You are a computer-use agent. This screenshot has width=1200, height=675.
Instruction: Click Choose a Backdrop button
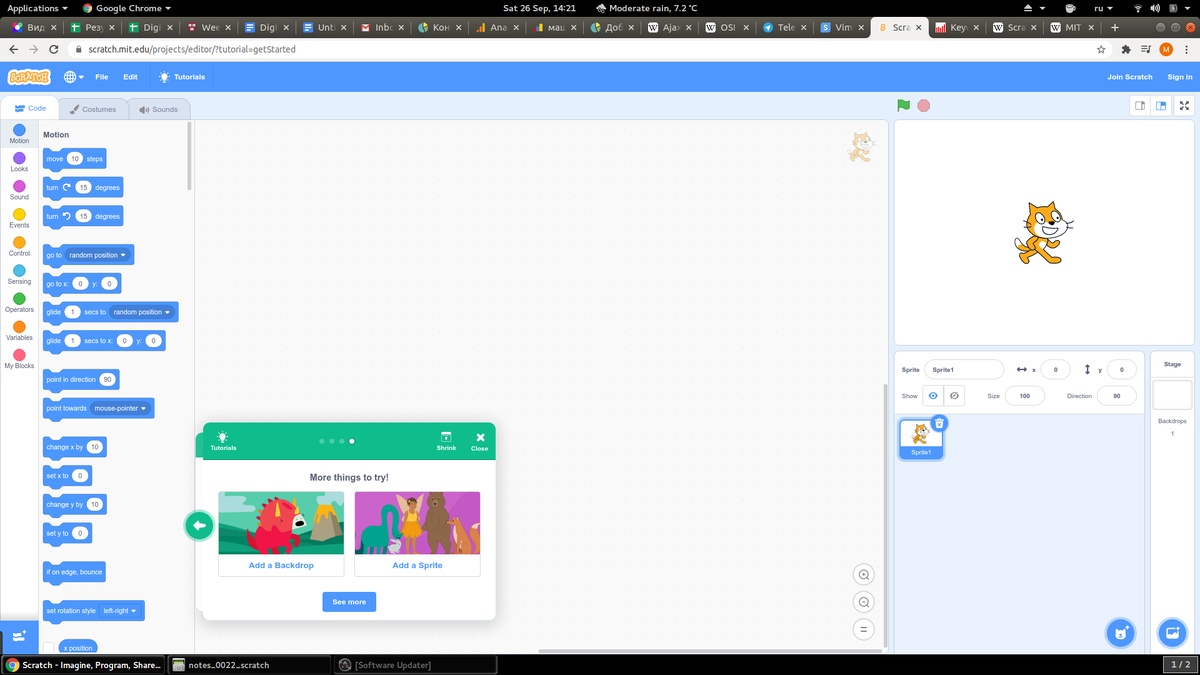tap(1172, 632)
